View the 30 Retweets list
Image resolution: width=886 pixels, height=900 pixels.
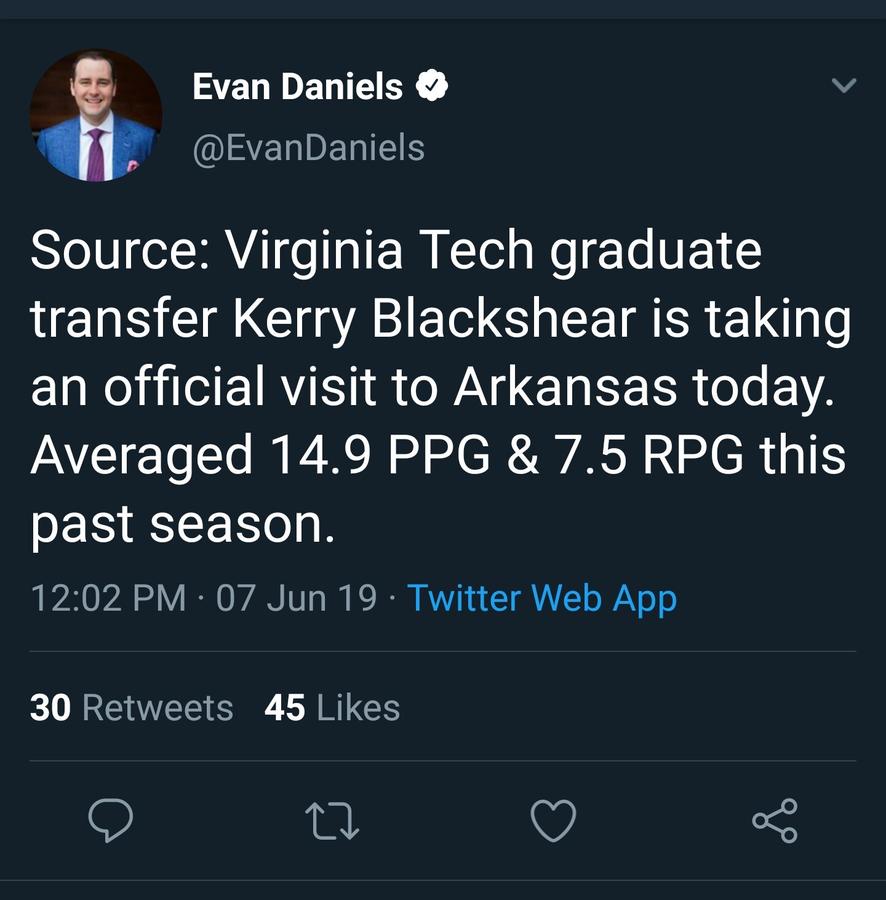point(132,708)
